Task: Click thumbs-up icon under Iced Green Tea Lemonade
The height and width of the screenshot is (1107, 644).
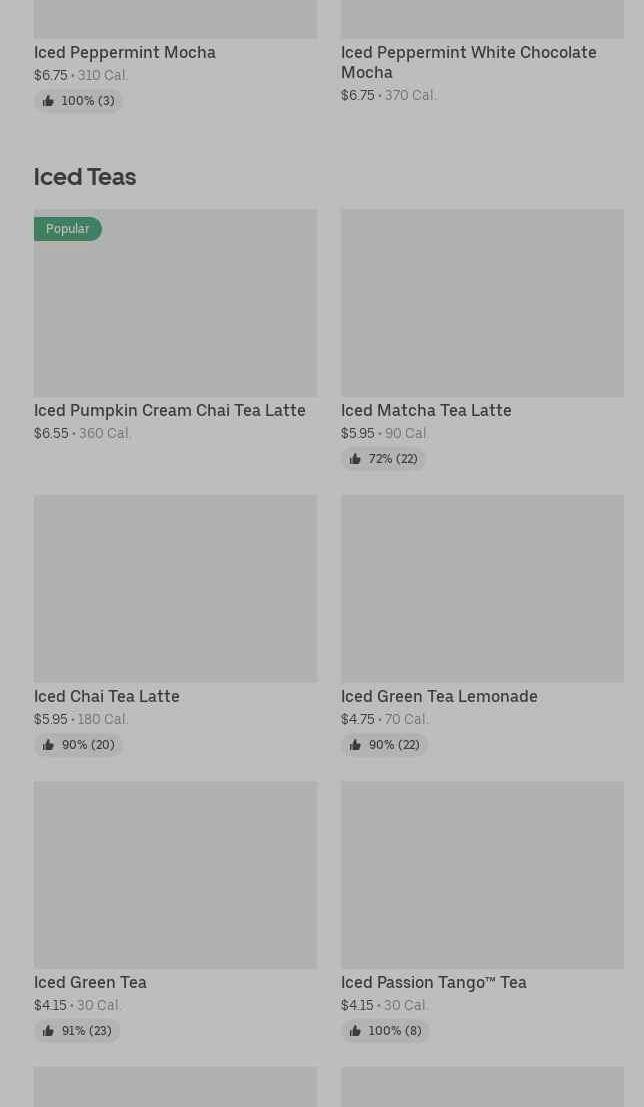Action: [x=355, y=745]
